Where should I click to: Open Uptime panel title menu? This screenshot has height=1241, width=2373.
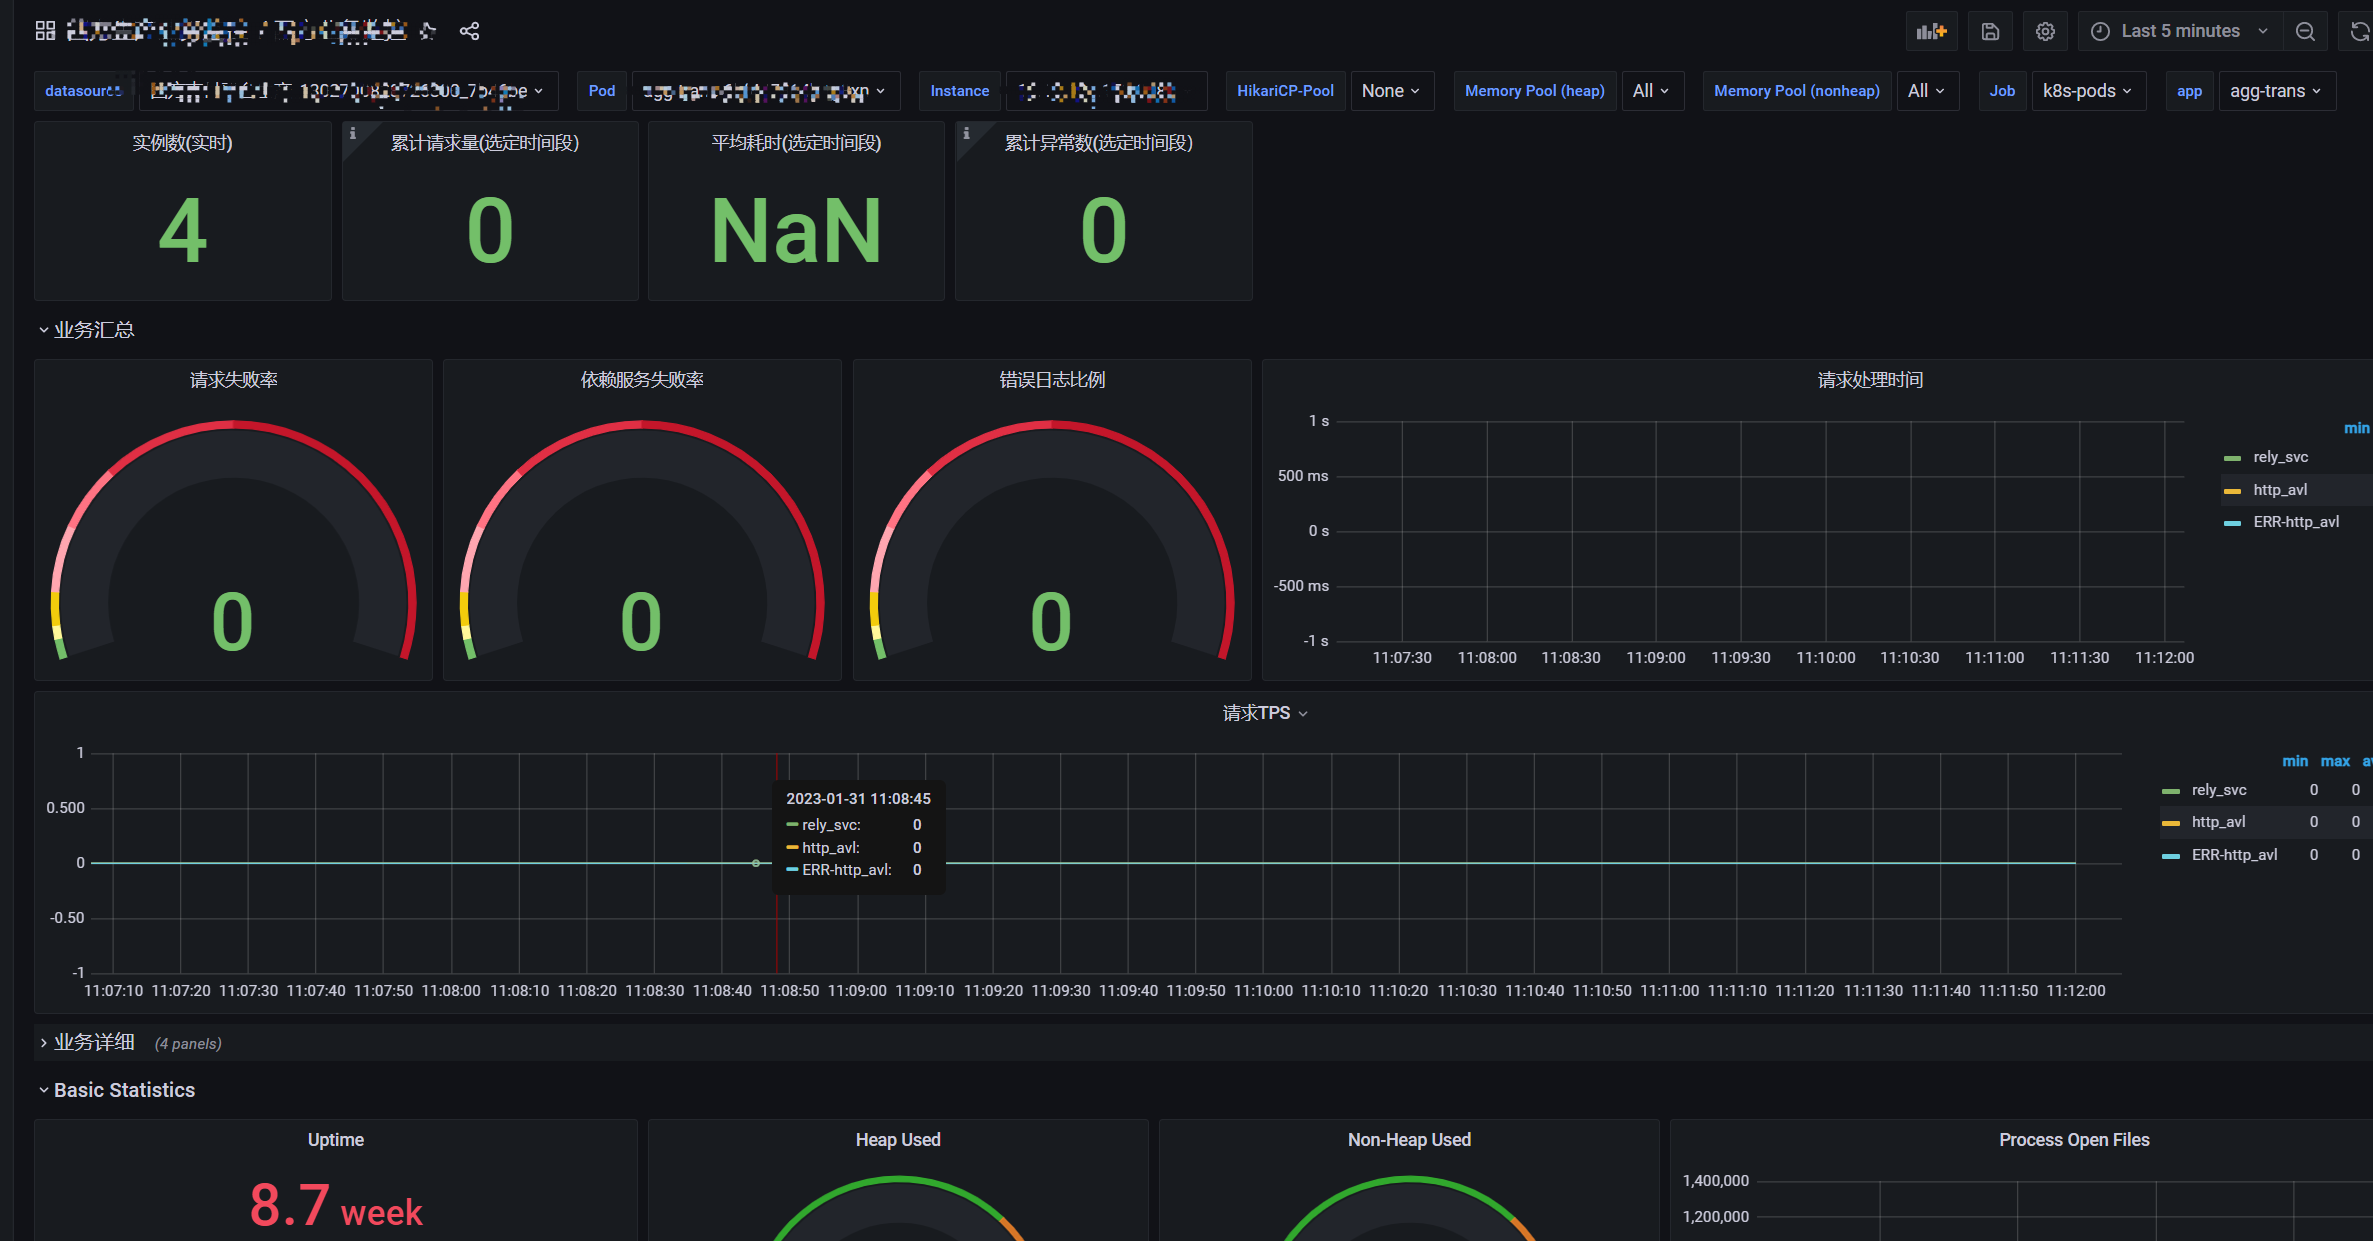pyautogui.click(x=336, y=1140)
